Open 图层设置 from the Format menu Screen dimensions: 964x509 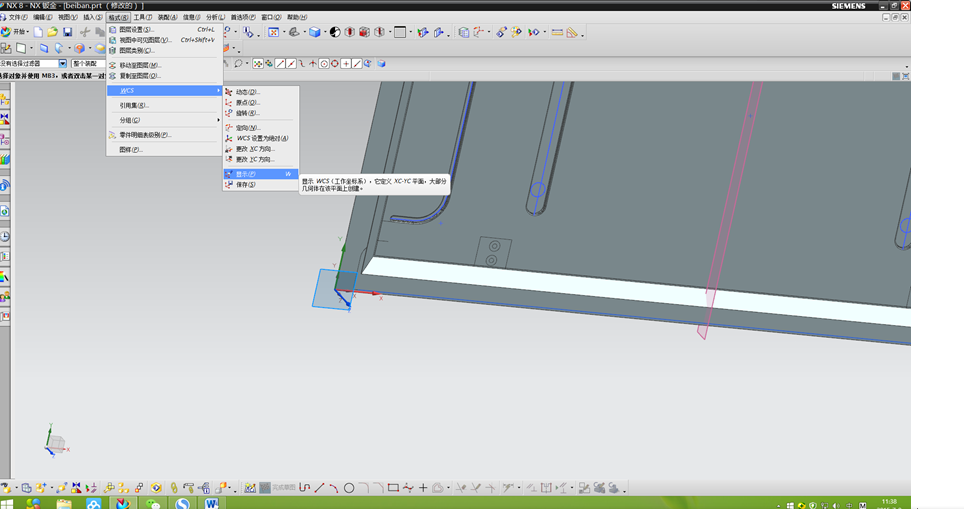point(135,30)
